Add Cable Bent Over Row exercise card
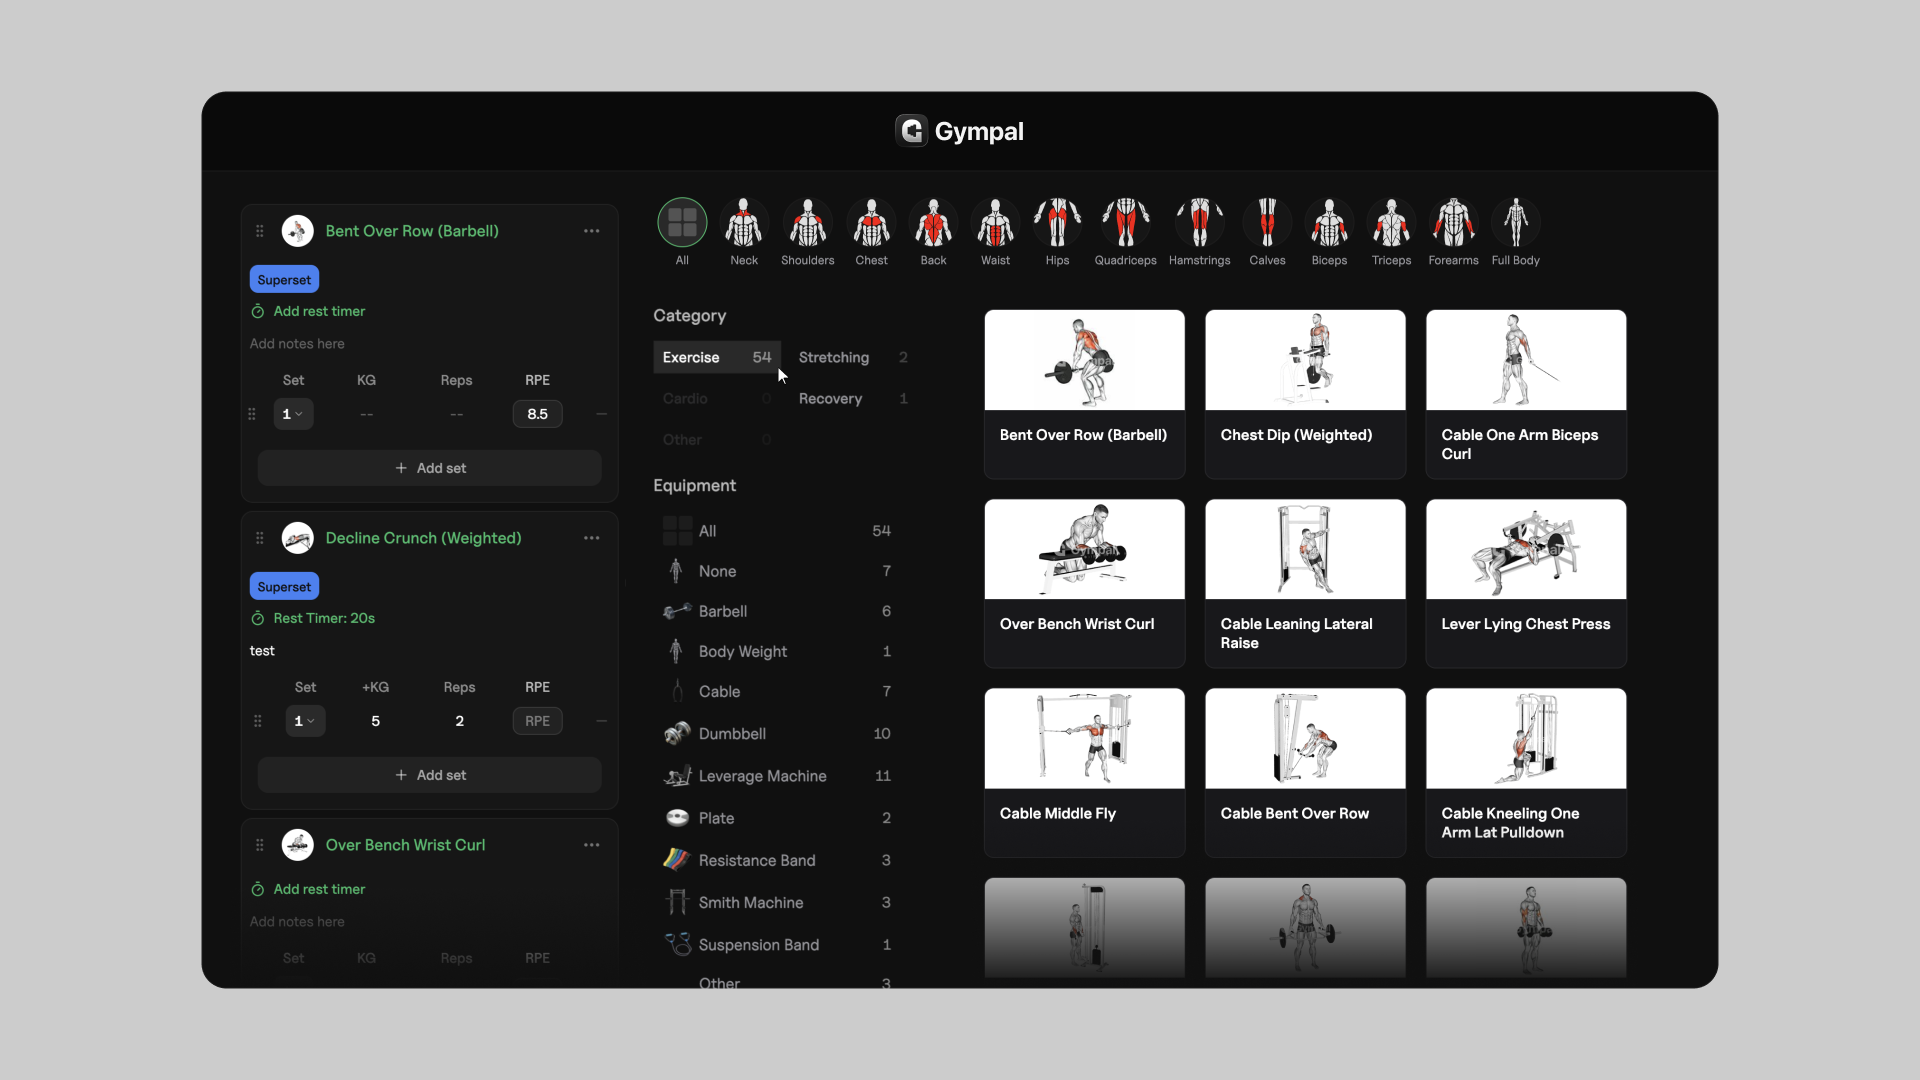 click(1305, 772)
